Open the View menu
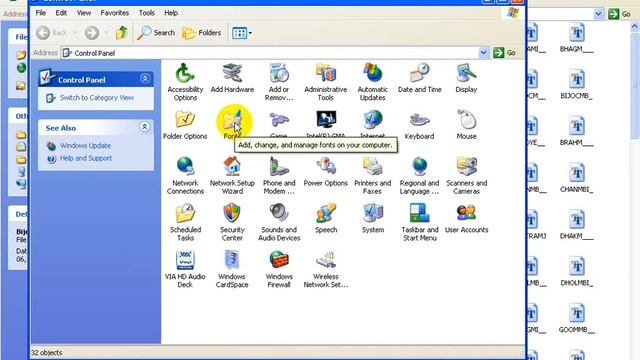 click(x=84, y=13)
